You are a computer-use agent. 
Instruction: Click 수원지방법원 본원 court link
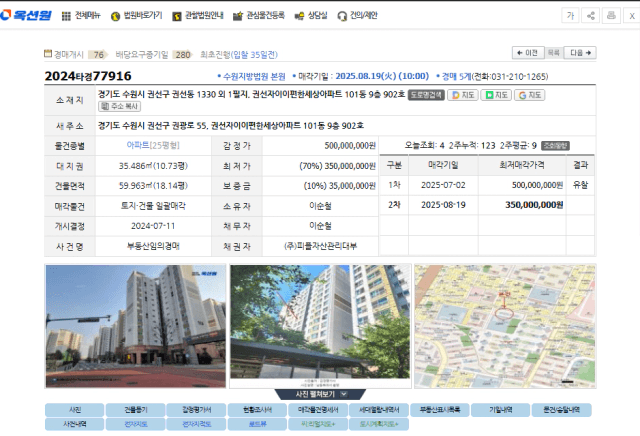pyautogui.click(x=254, y=76)
